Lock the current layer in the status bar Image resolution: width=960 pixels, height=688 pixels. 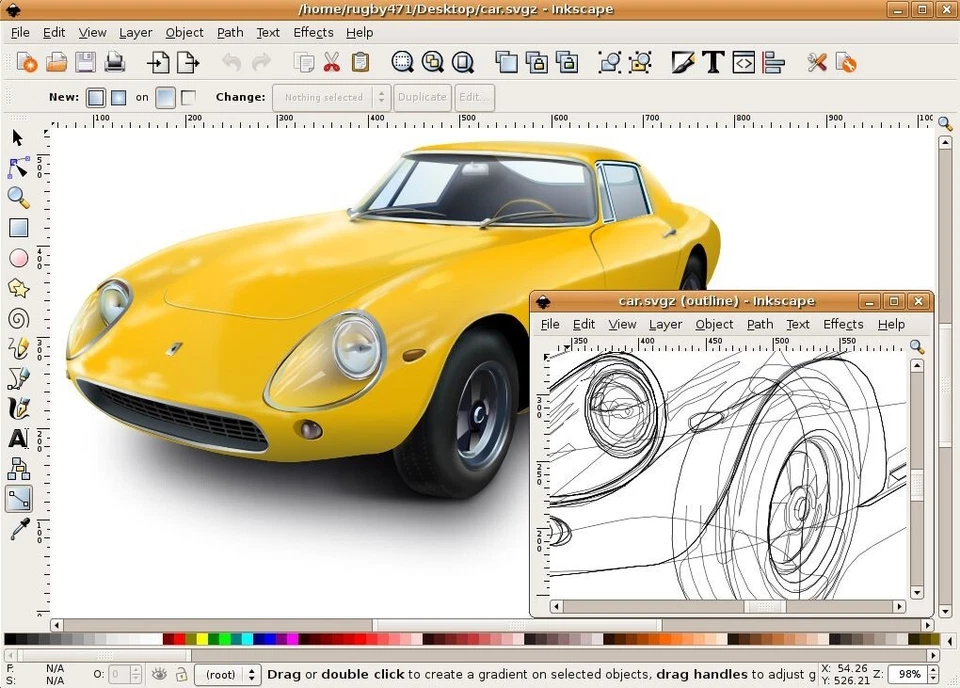click(181, 674)
